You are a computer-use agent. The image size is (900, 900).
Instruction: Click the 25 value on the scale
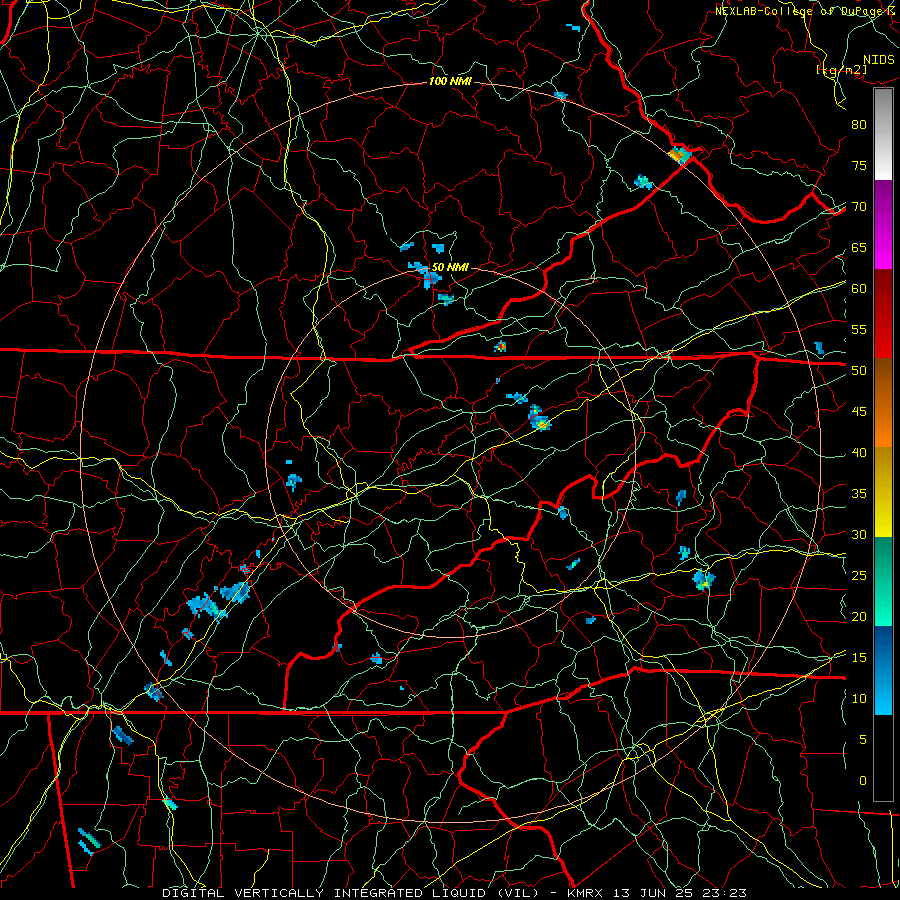[859, 576]
